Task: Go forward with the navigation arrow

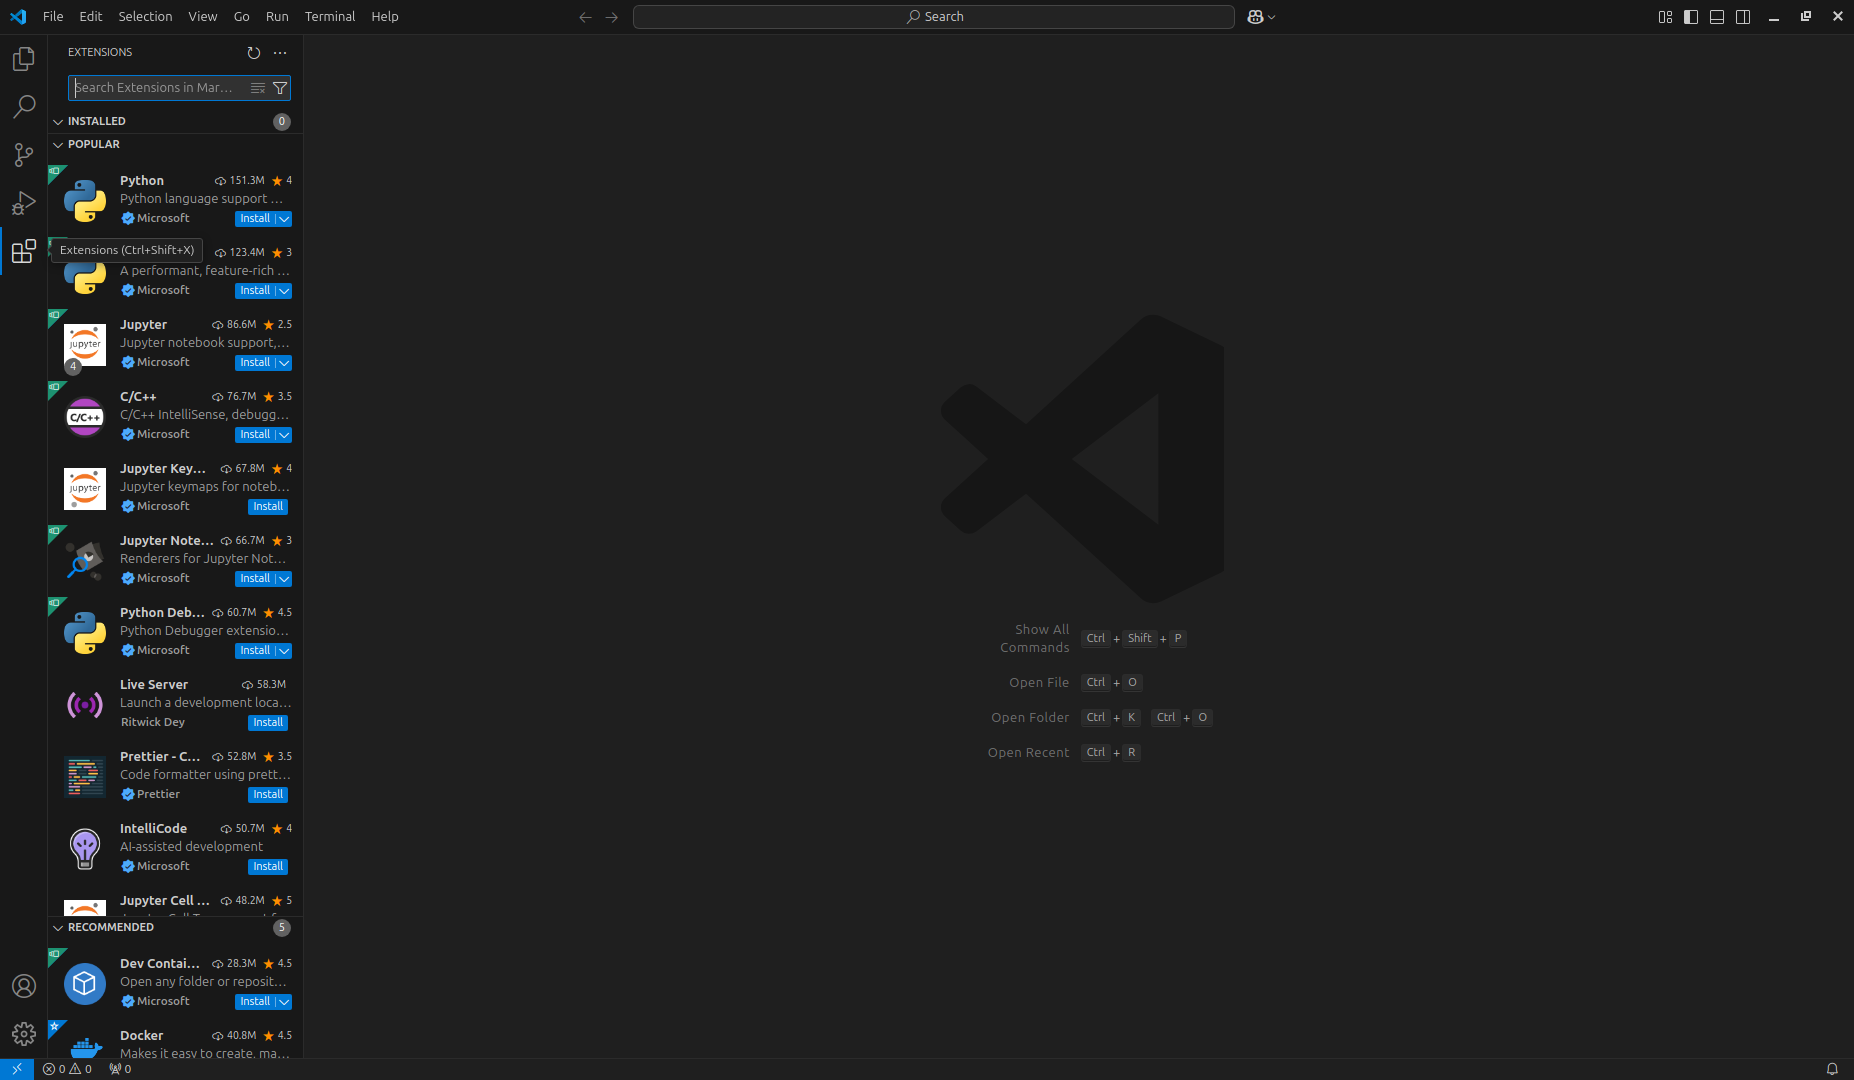Action: [612, 17]
